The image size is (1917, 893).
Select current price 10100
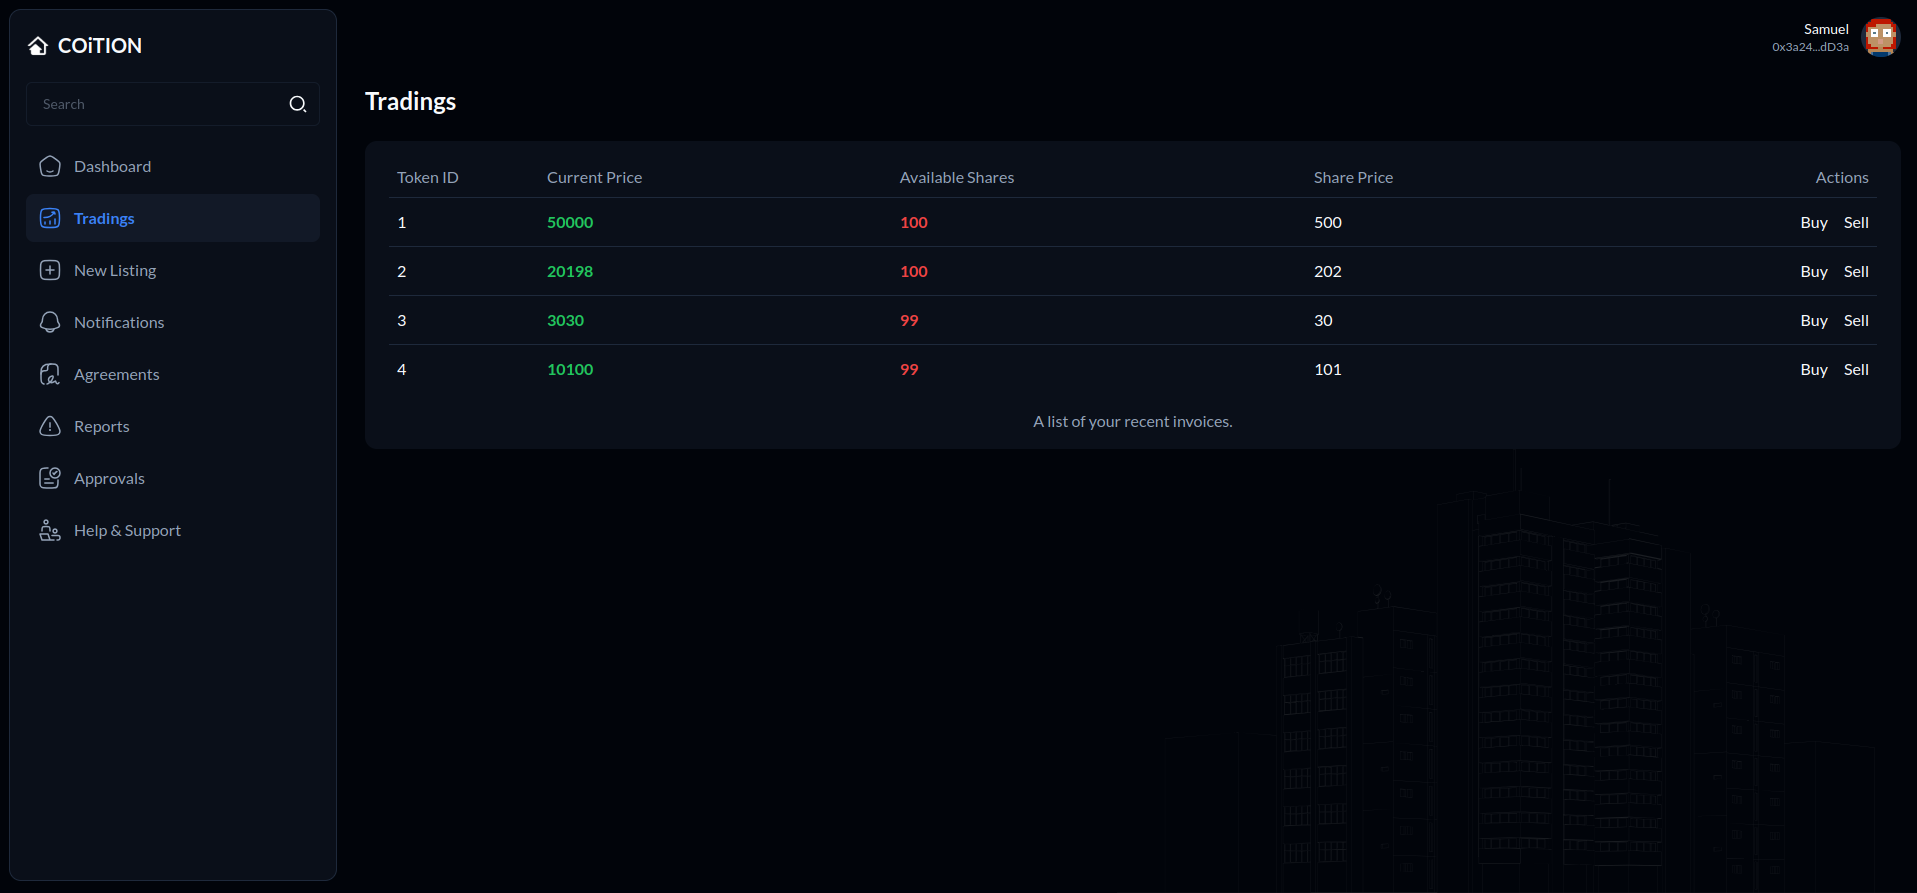point(570,369)
